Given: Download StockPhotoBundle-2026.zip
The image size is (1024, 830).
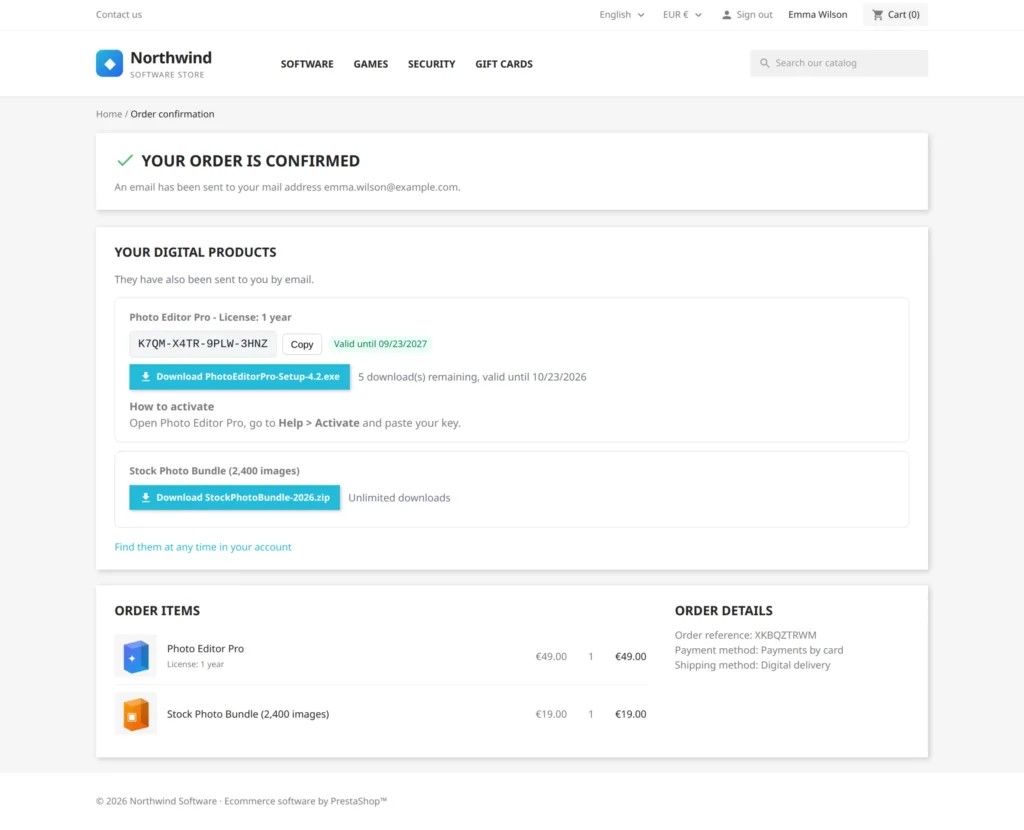Looking at the screenshot, I should coord(234,498).
